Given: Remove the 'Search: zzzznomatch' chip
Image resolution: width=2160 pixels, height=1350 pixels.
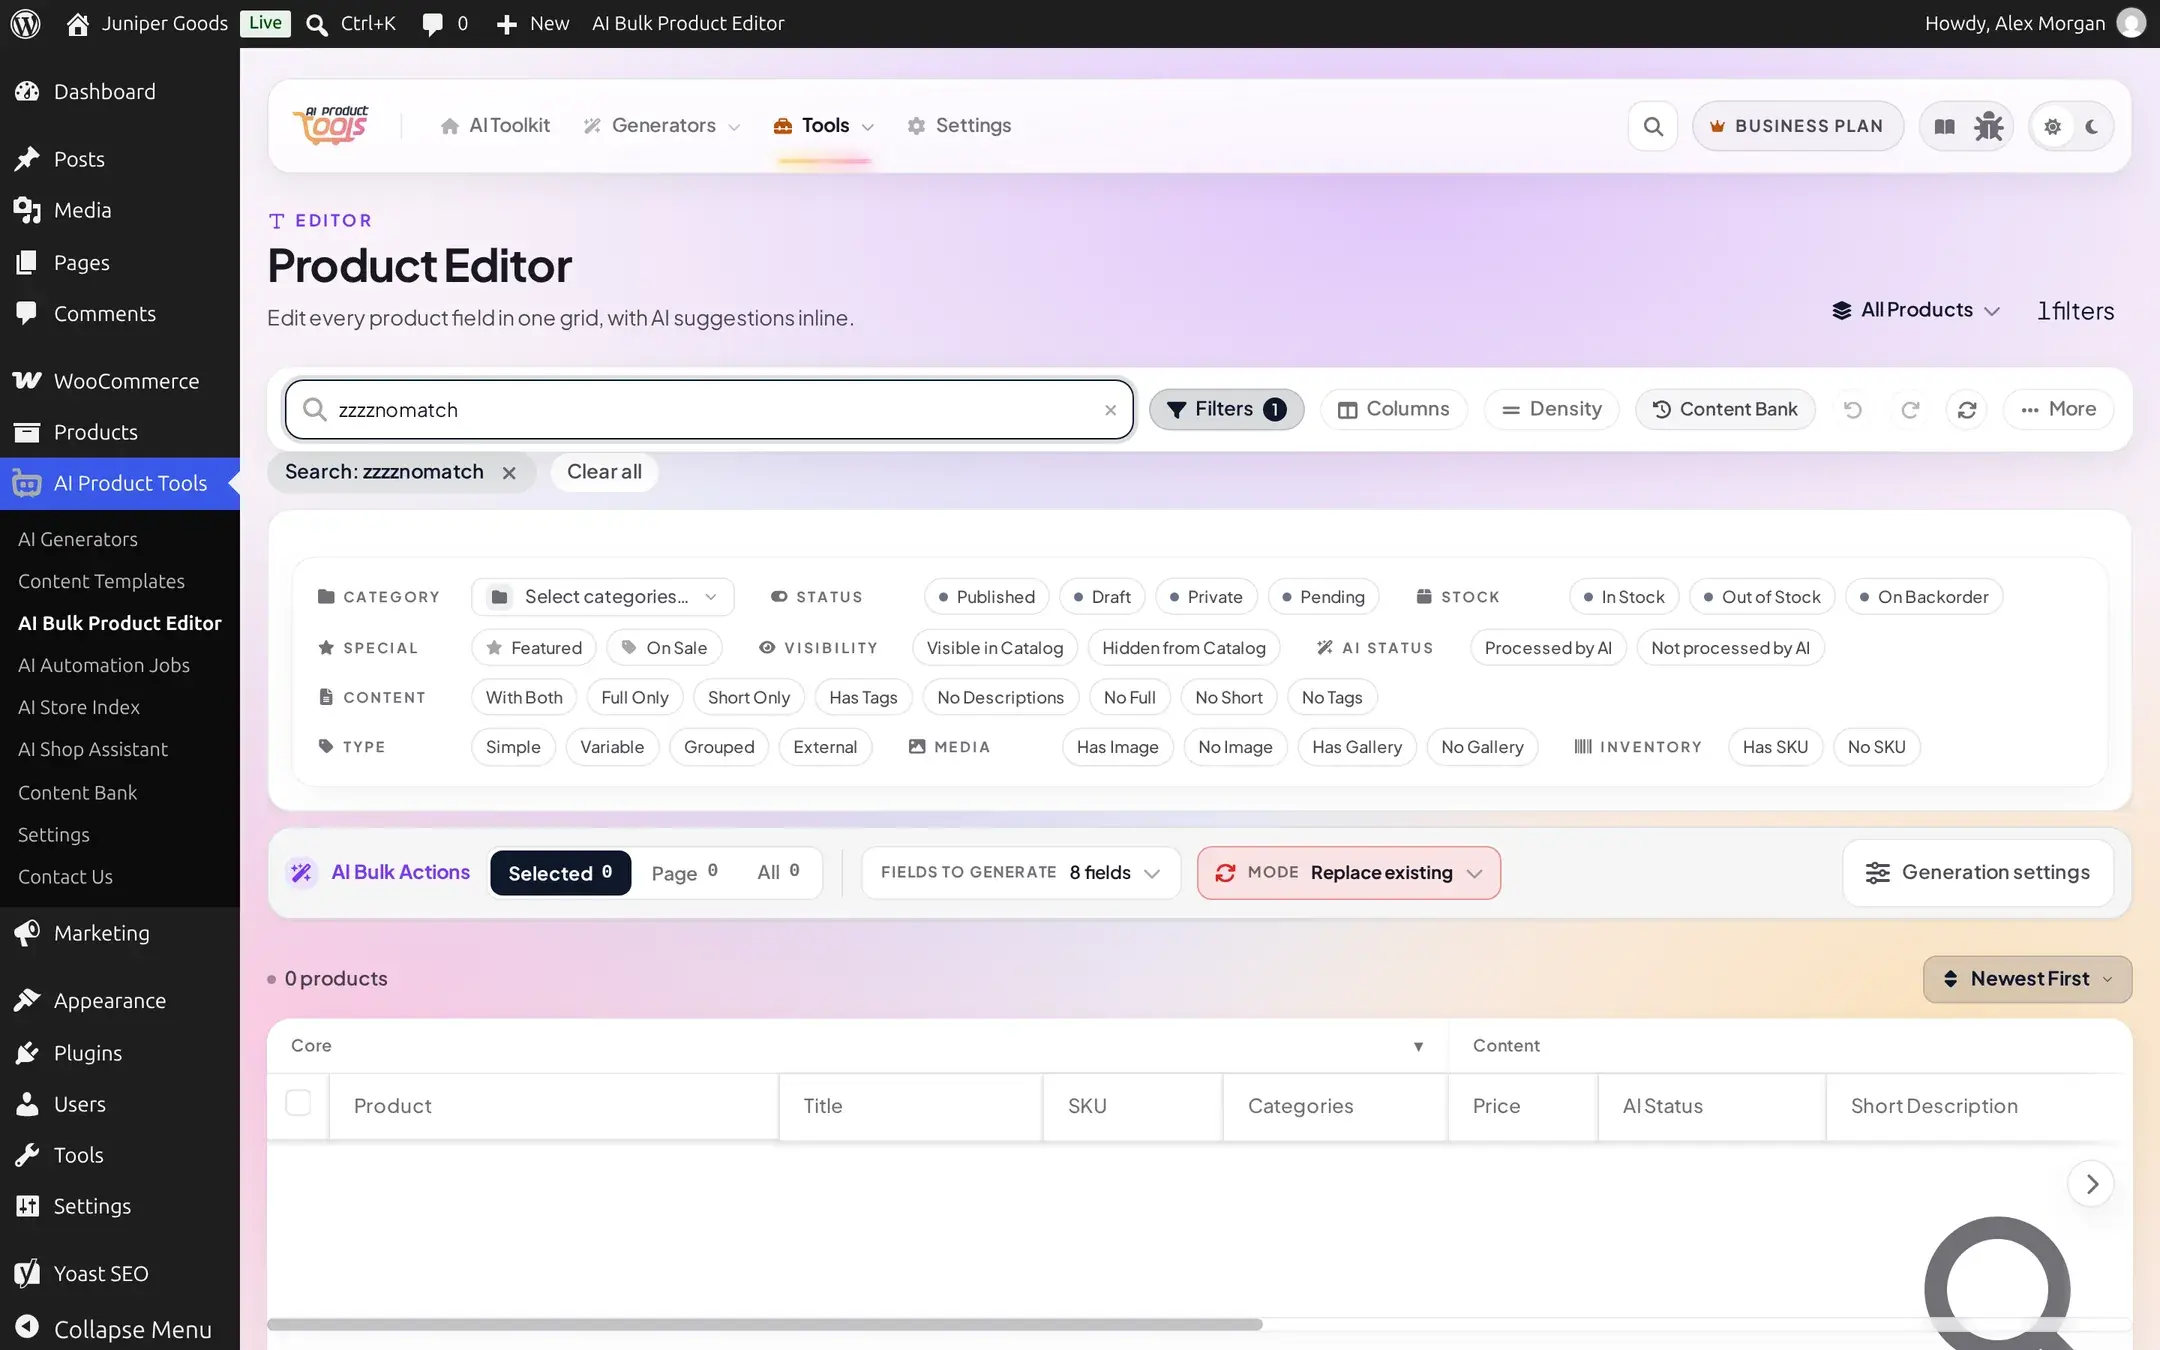Looking at the screenshot, I should (x=509, y=473).
